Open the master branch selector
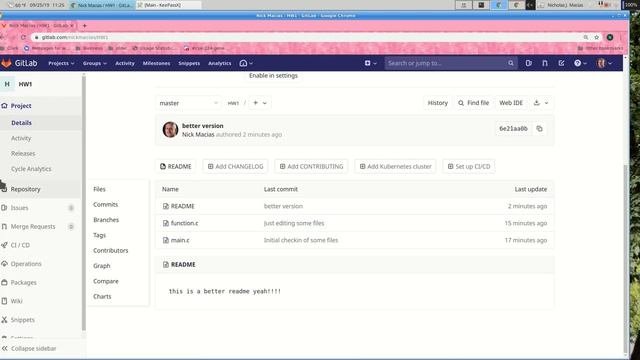 pos(189,103)
